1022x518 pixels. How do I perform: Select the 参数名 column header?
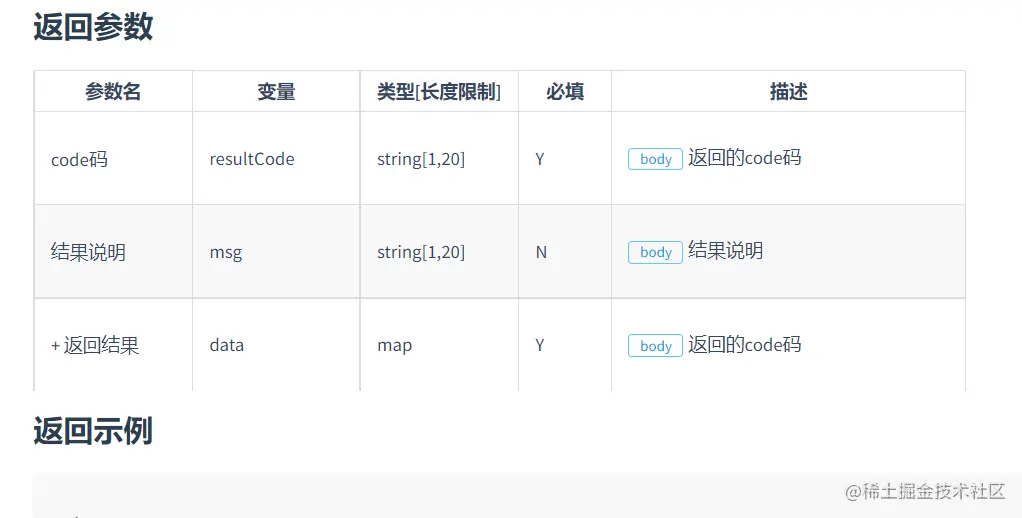(113, 92)
